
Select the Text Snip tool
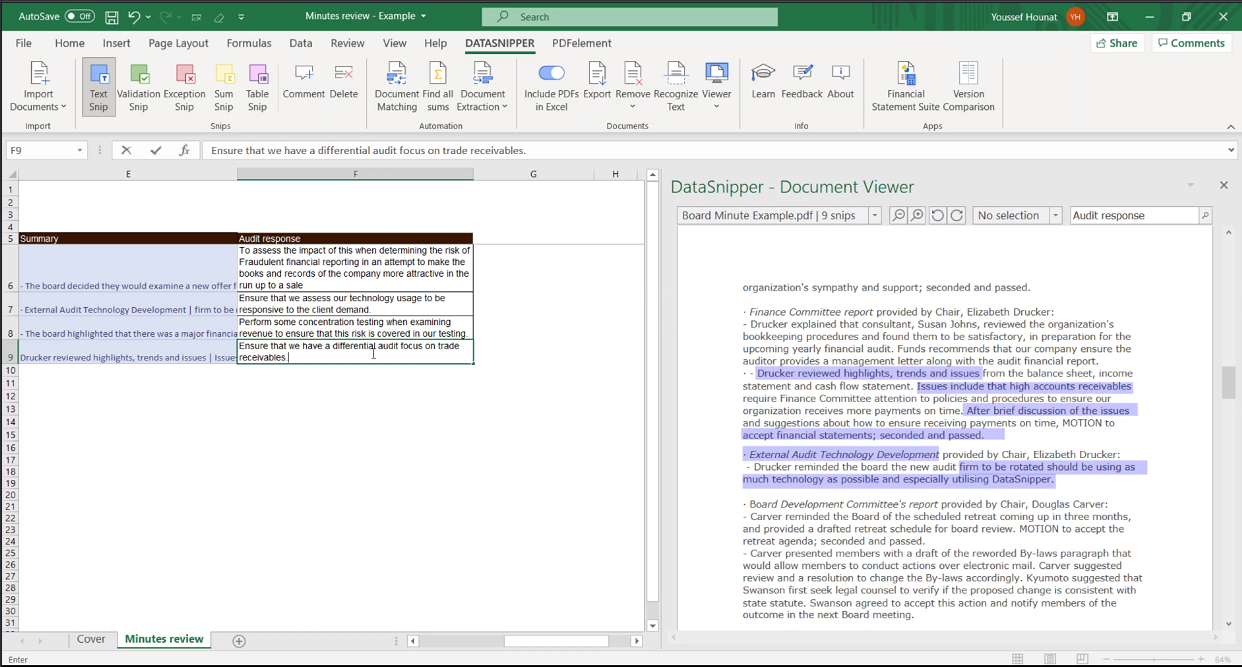(98, 87)
